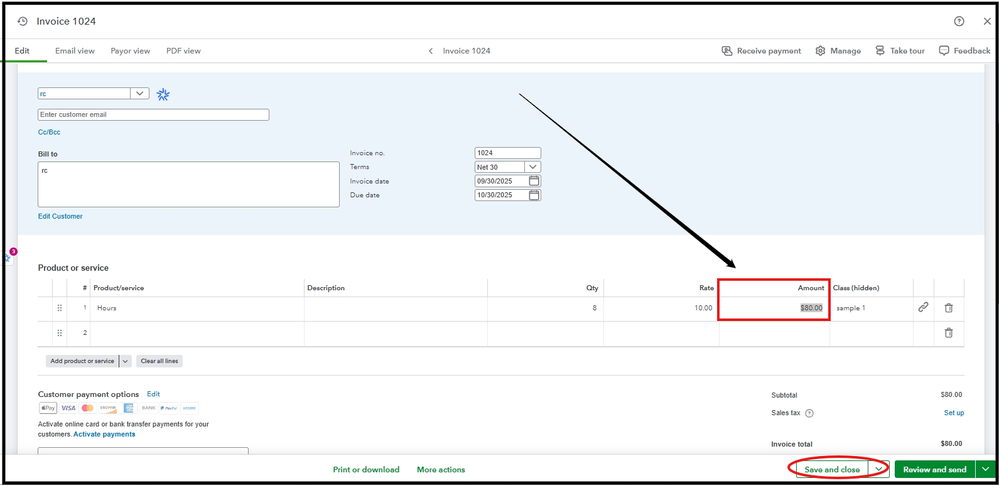Click the Bill to text area
Viewport: 999px width, 485px height.
tap(189, 184)
